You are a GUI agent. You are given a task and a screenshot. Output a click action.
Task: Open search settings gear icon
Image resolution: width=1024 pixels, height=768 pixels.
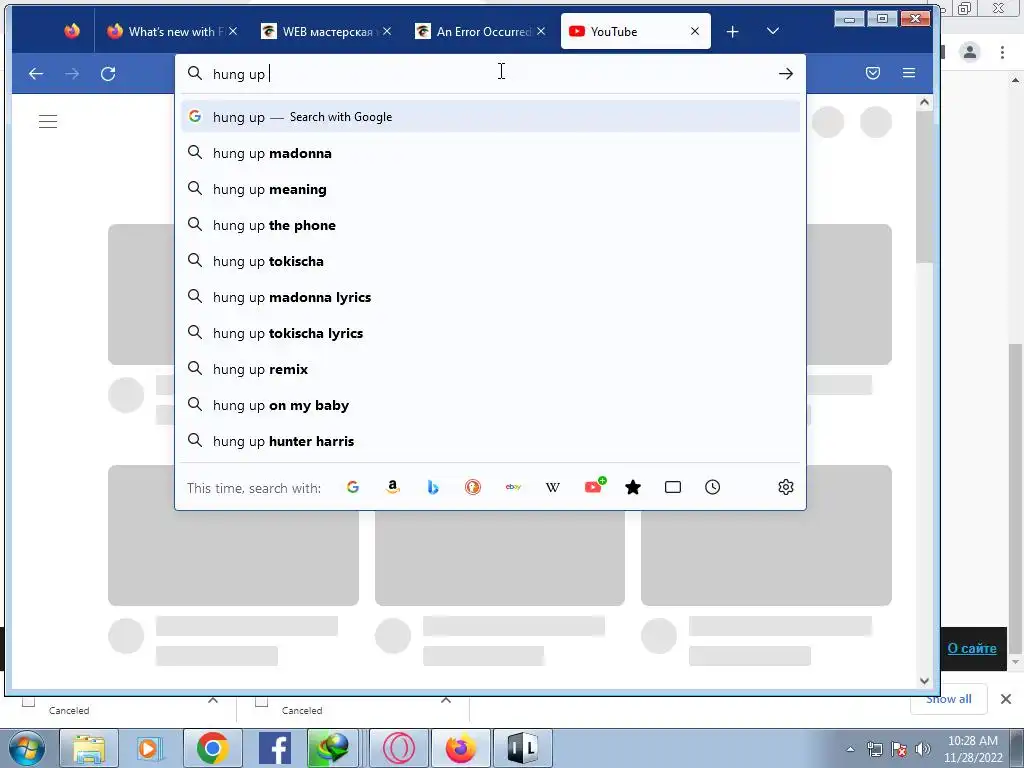click(786, 487)
